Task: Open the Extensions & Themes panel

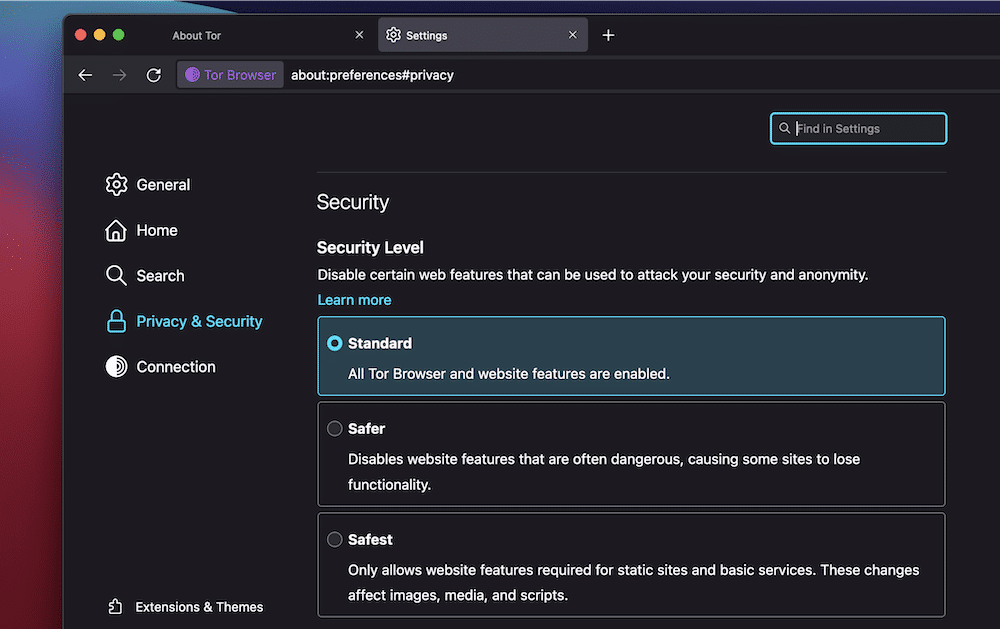Action: click(199, 607)
